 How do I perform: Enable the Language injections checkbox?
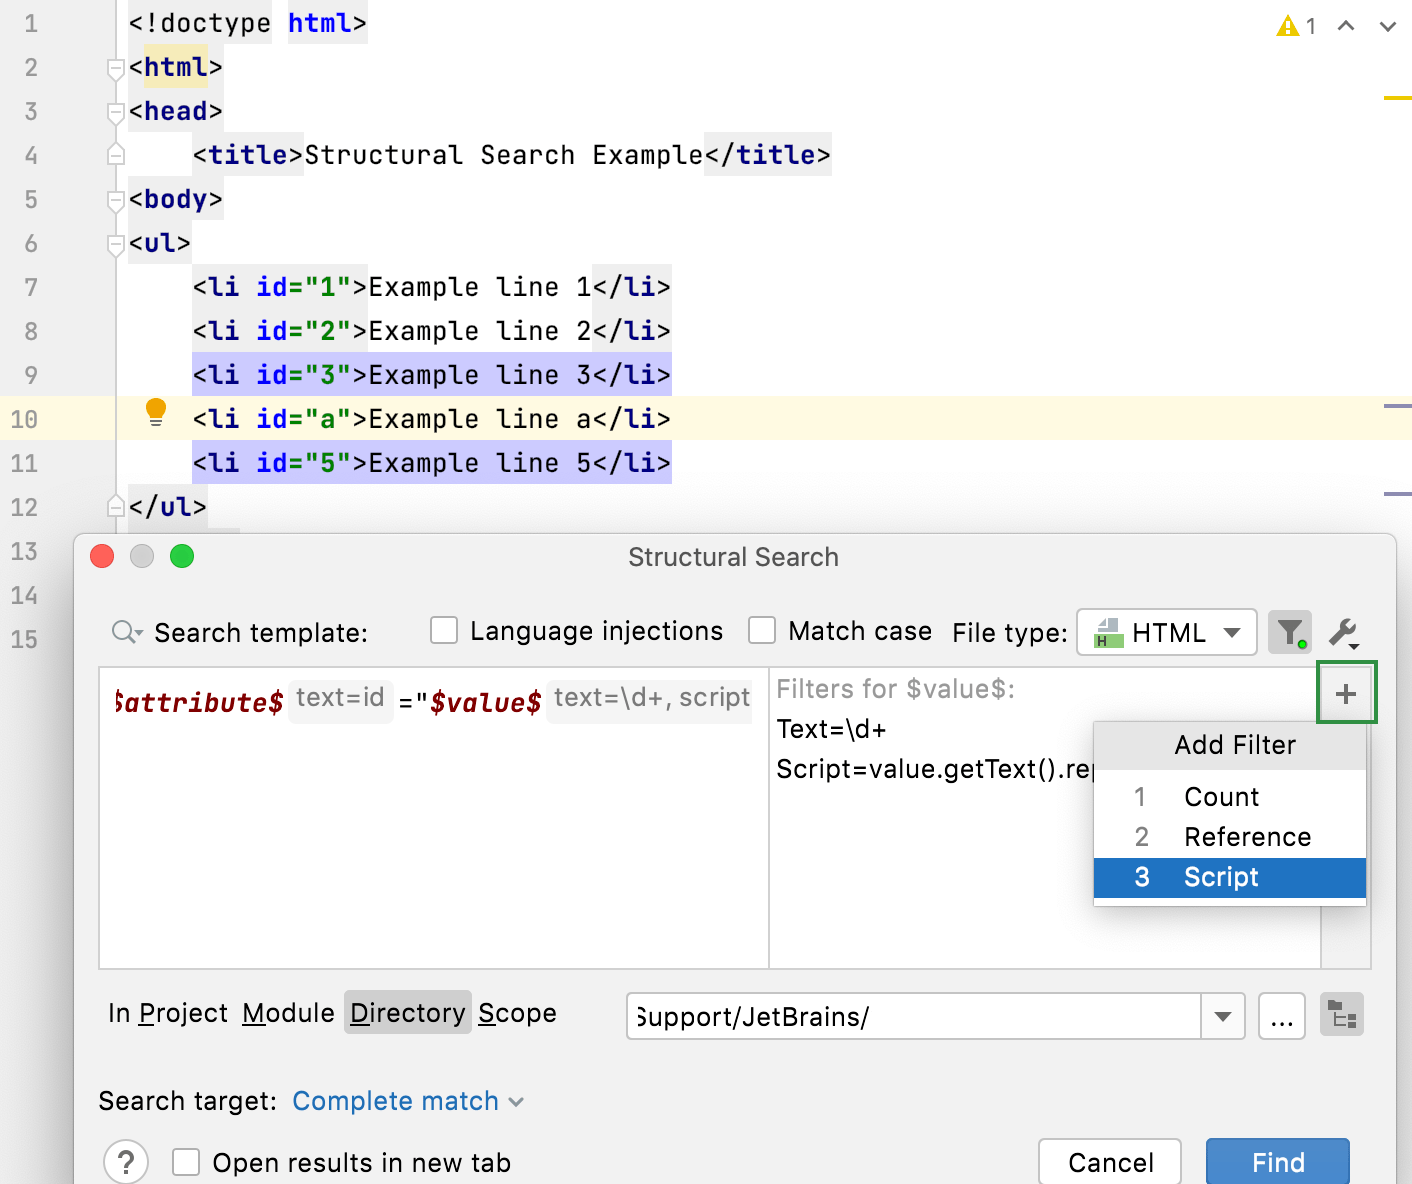click(x=443, y=630)
